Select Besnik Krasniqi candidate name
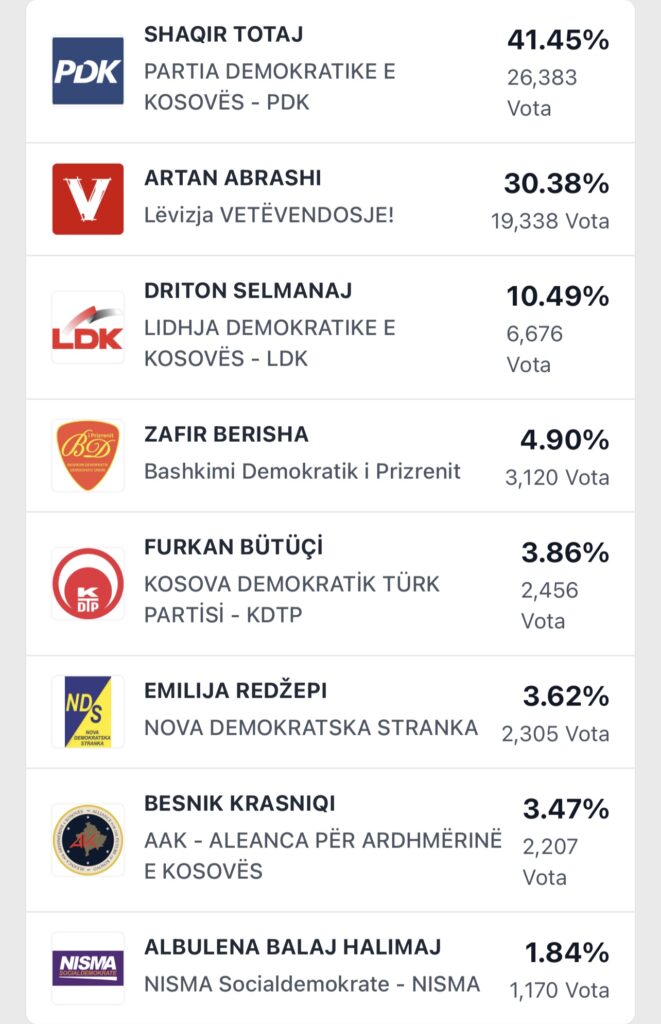 pyautogui.click(x=239, y=804)
